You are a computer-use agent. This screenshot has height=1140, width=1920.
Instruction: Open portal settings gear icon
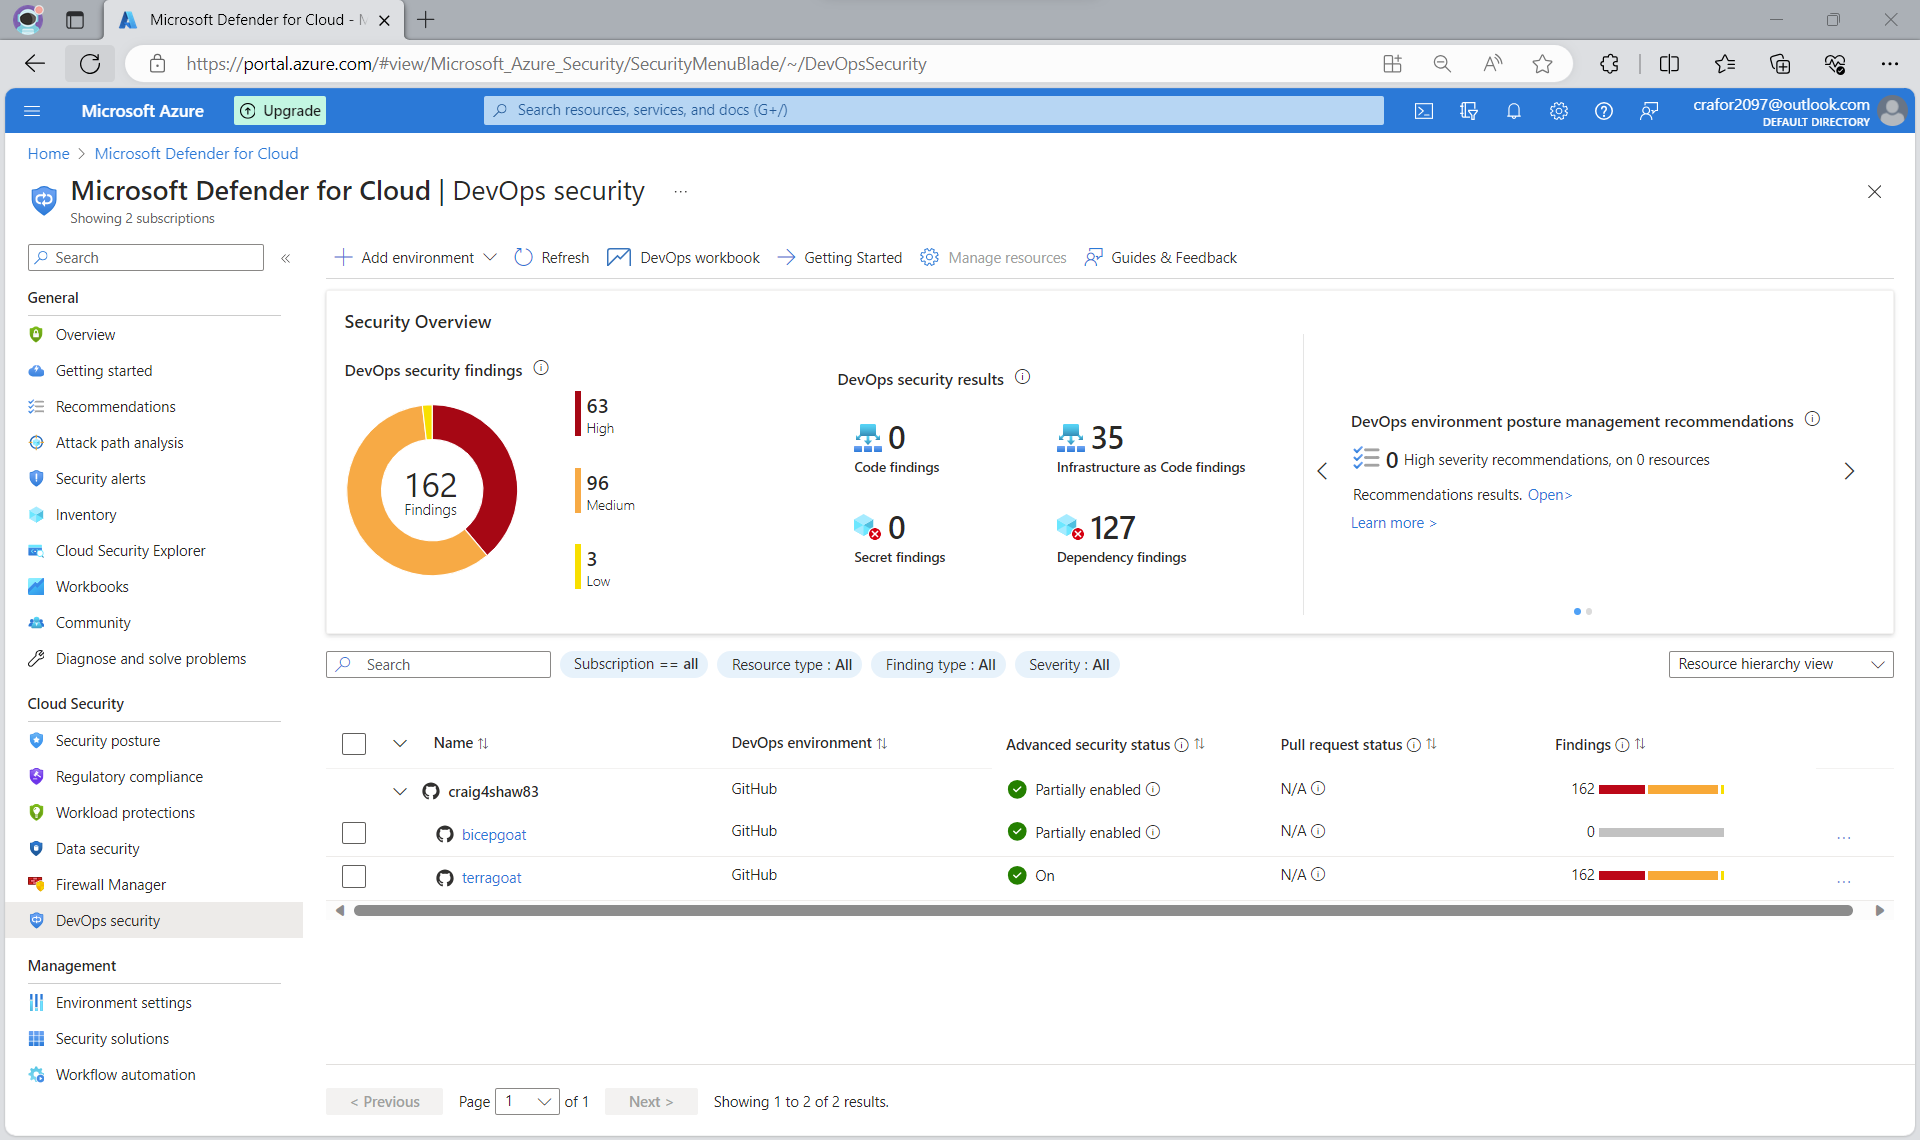[x=1558, y=111]
